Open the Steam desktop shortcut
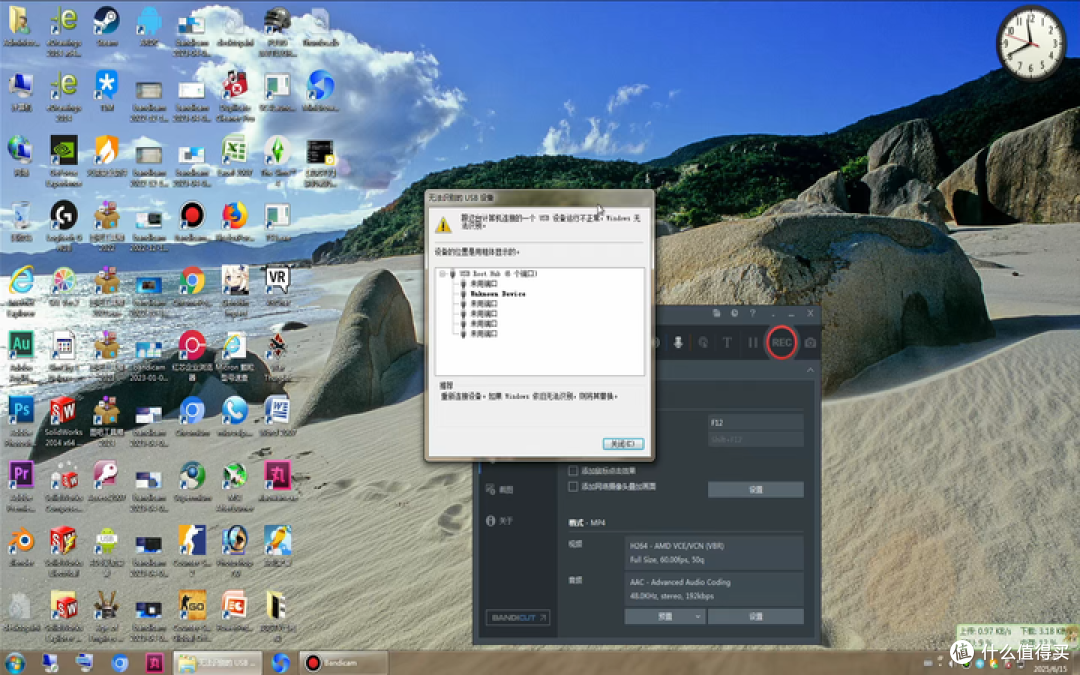 coord(106,25)
